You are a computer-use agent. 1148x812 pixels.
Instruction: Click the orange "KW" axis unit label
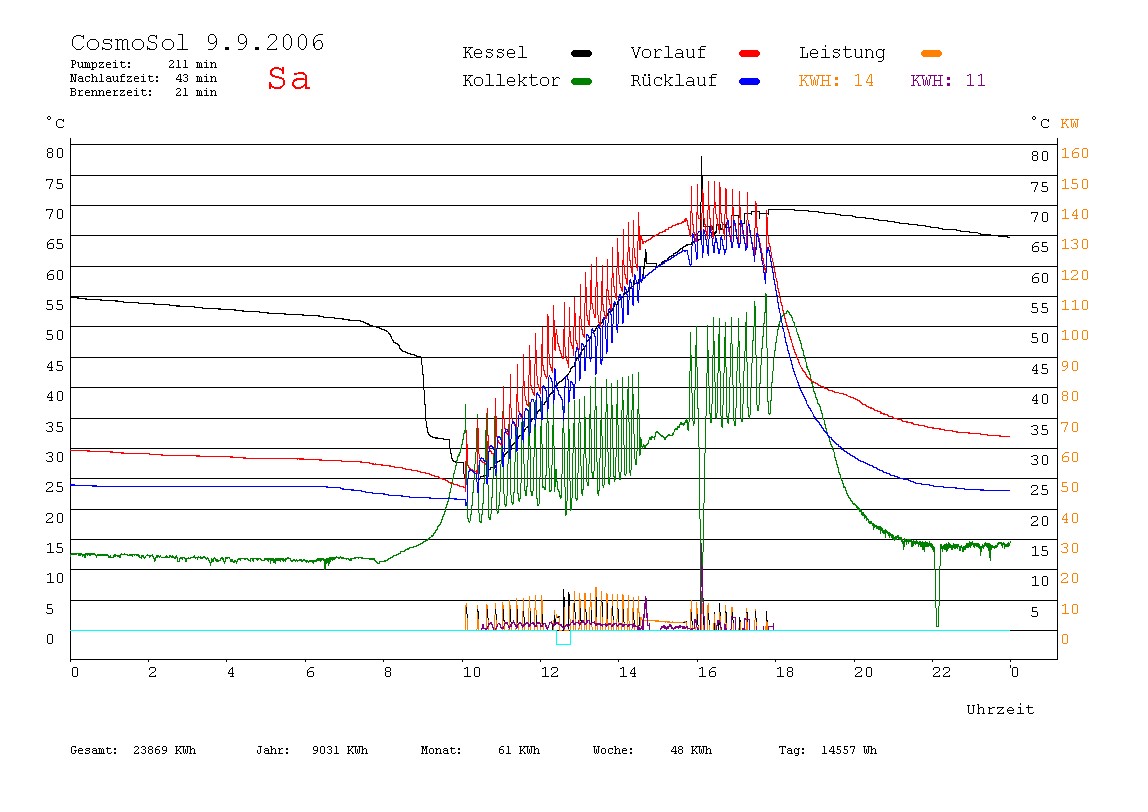[x=1070, y=124]
